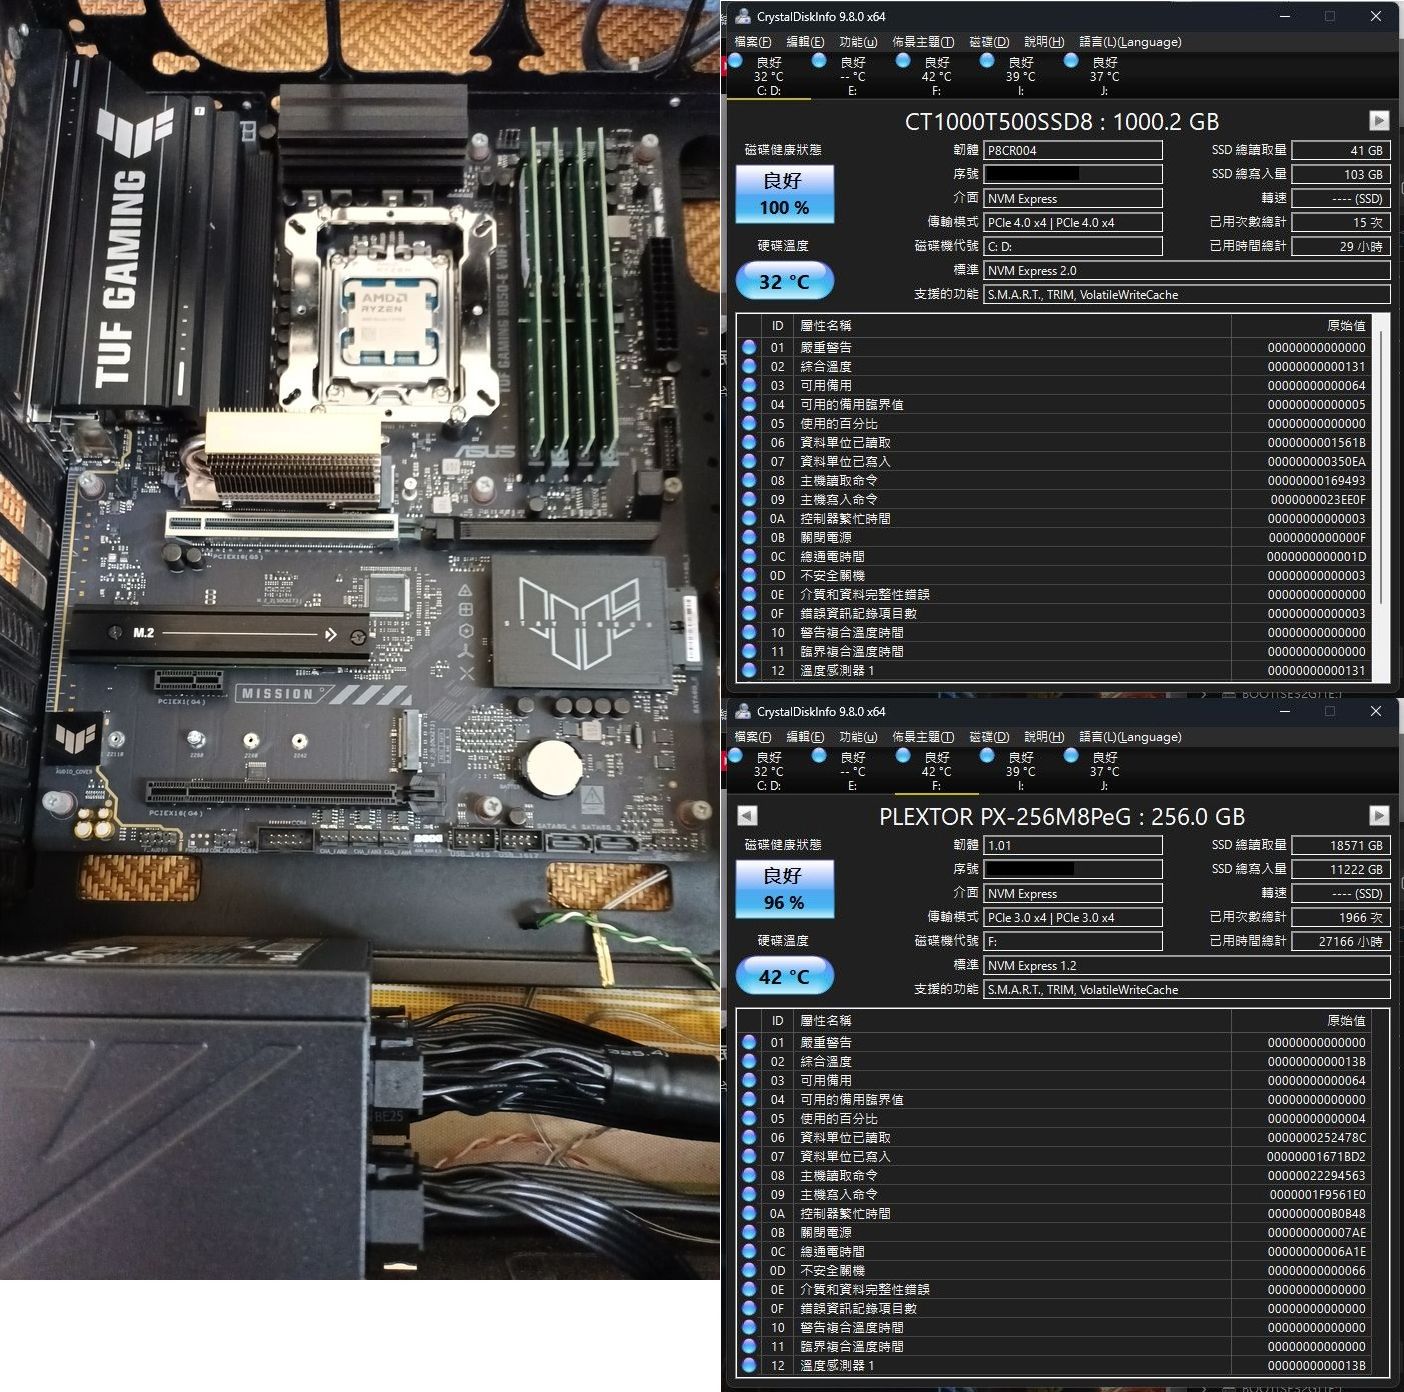Click the 良好 100 % health status button
This screenshot has width=1404, height=1392.
coord(784,194)
